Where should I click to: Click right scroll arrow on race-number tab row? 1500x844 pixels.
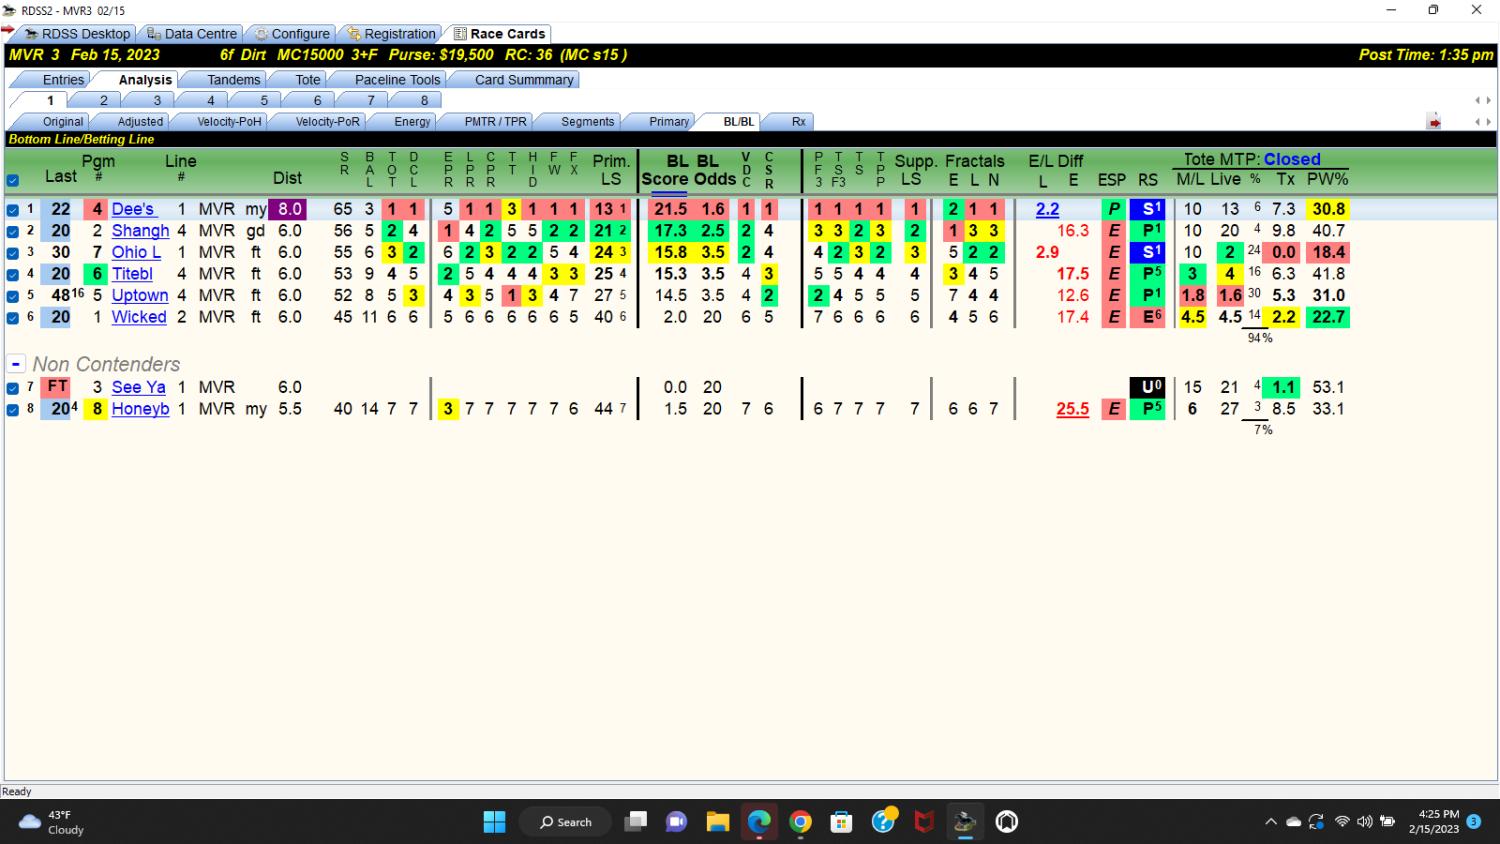(x=1488, y=100)
